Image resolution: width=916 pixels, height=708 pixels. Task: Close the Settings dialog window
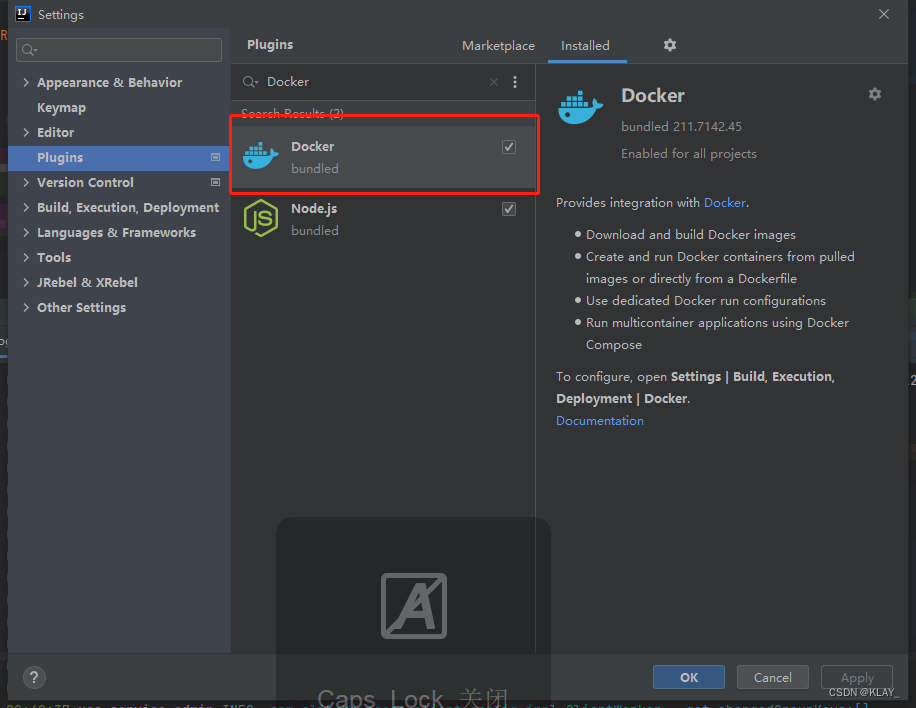click(x=884, y=14)
